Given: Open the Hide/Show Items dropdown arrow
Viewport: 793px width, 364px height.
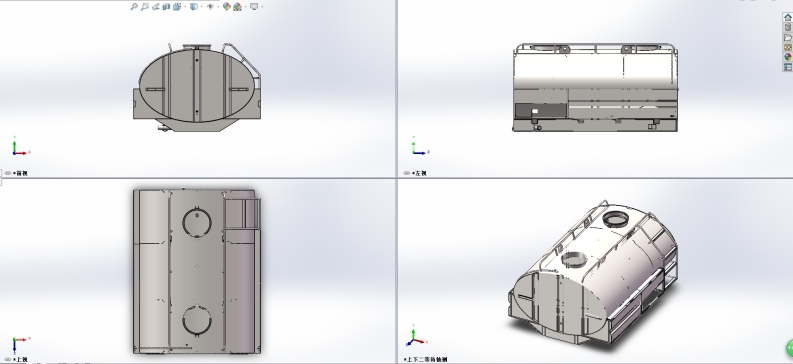Looking at the screenshot, I should [x=218, y=7].
